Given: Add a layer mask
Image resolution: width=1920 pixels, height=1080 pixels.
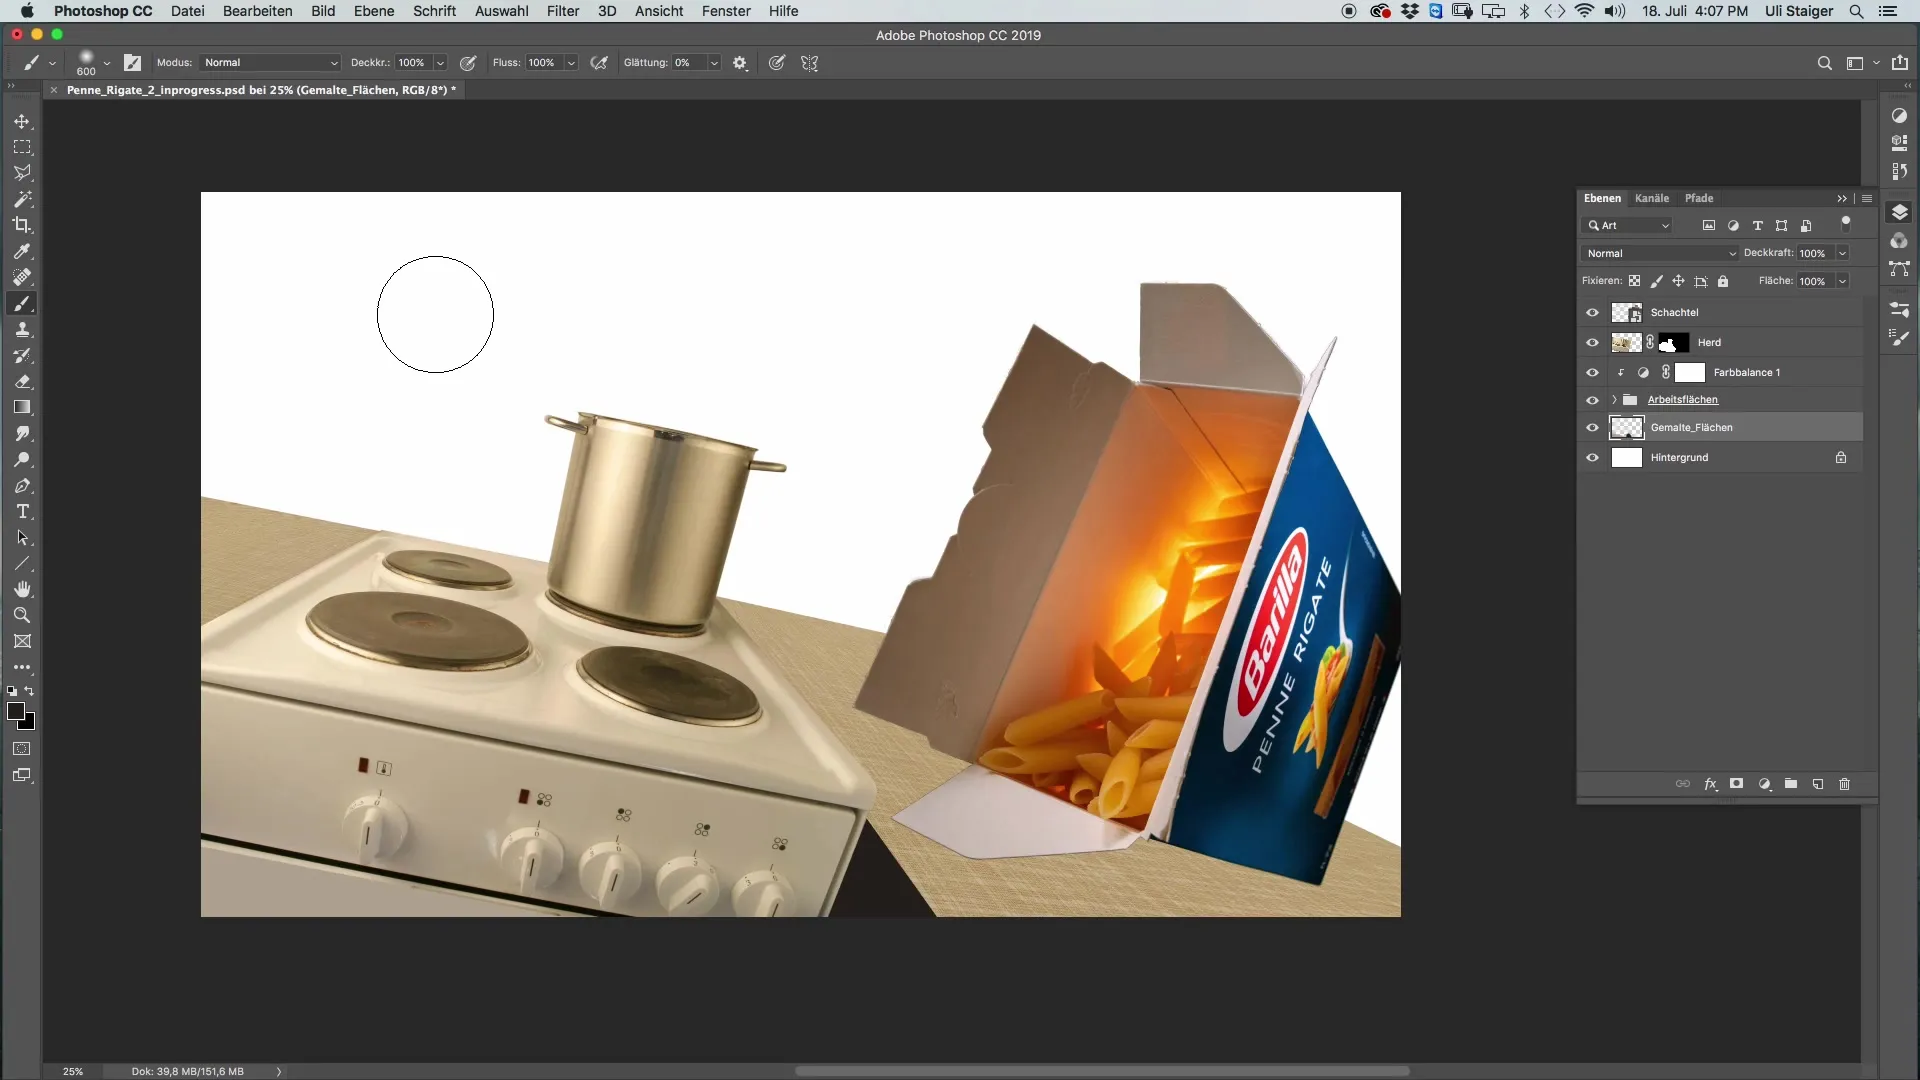Looking at the screenshot, I should point(1737,784).
